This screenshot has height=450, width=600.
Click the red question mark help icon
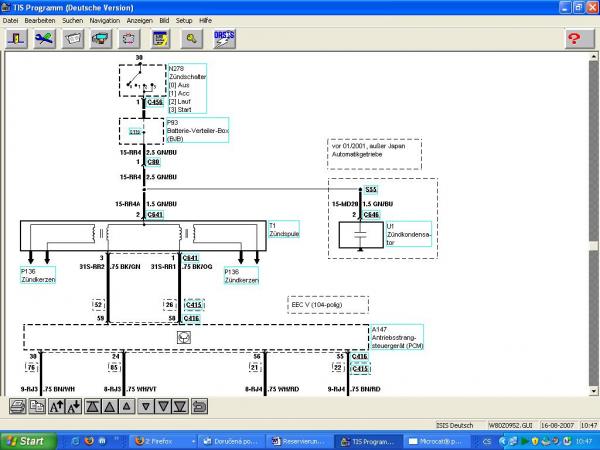pos(574,38)
